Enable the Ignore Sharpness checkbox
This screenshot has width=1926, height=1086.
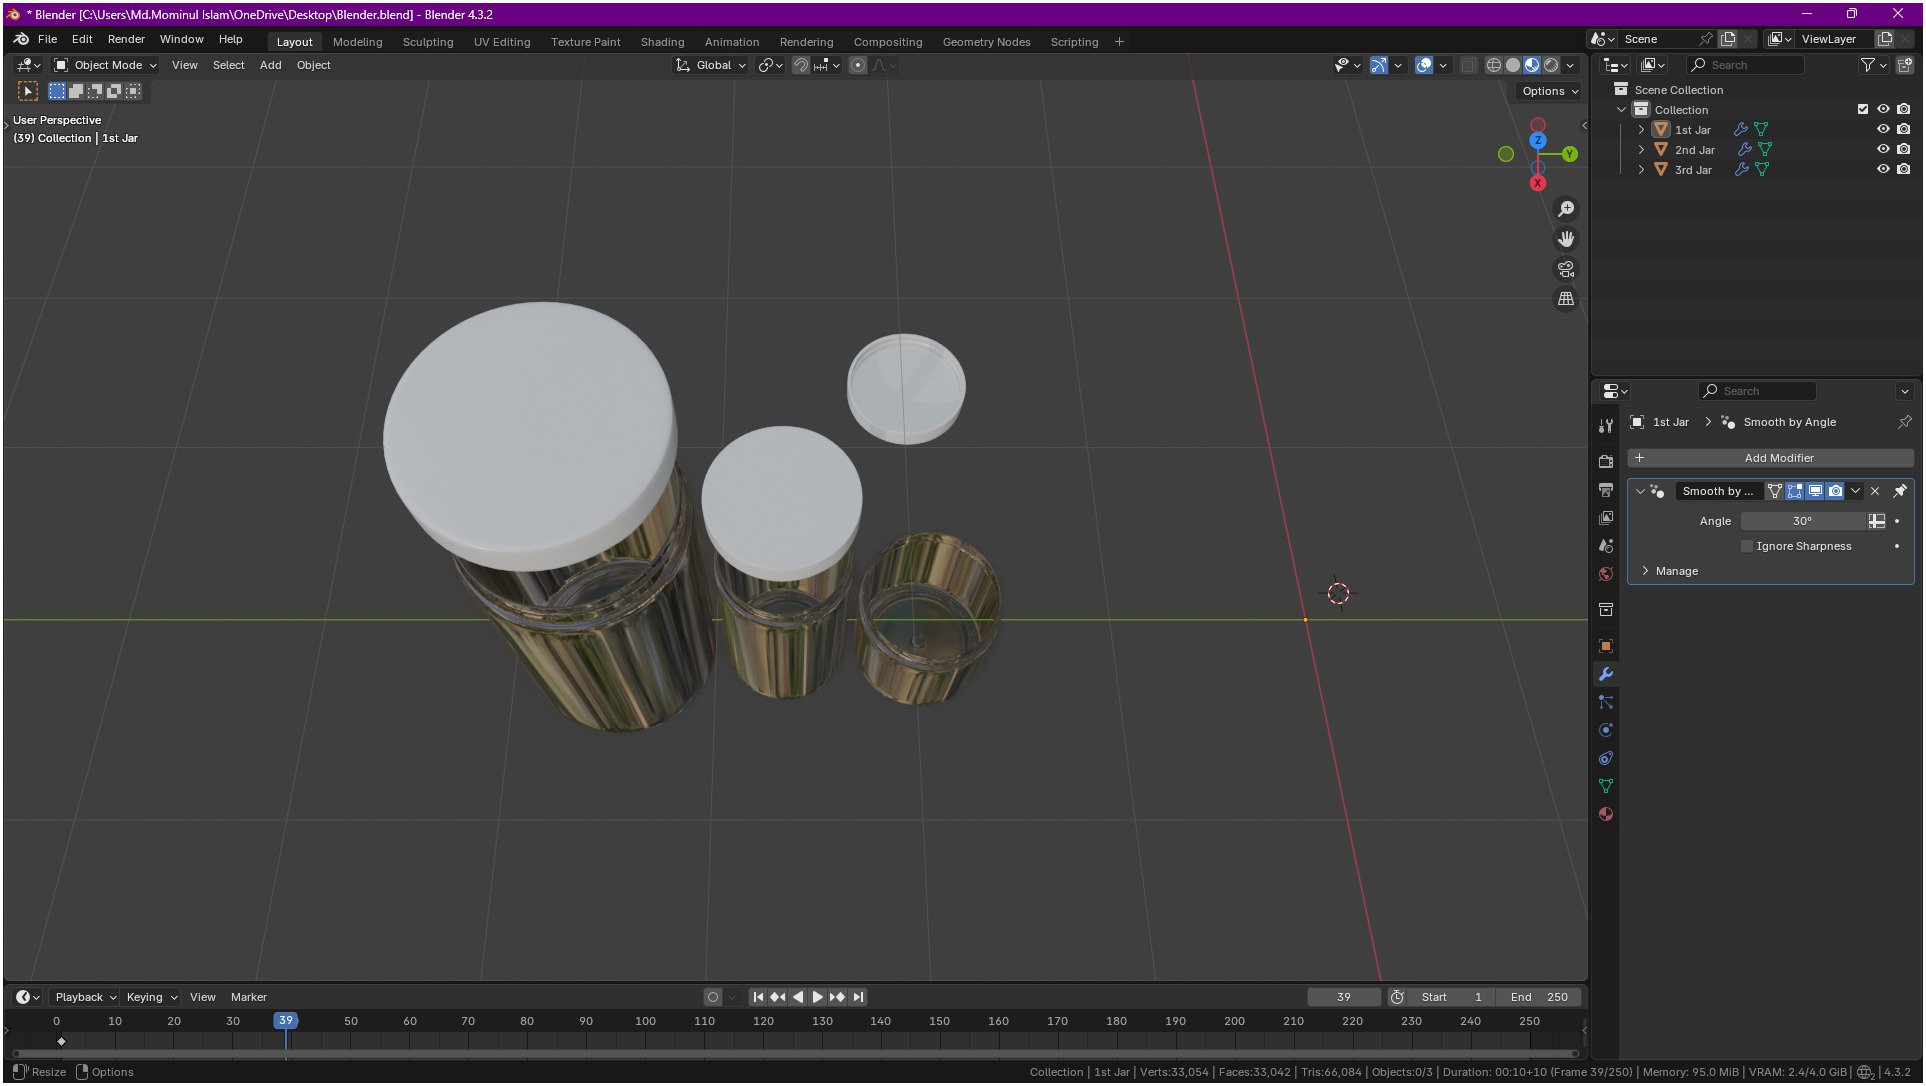pos(1747,546)
